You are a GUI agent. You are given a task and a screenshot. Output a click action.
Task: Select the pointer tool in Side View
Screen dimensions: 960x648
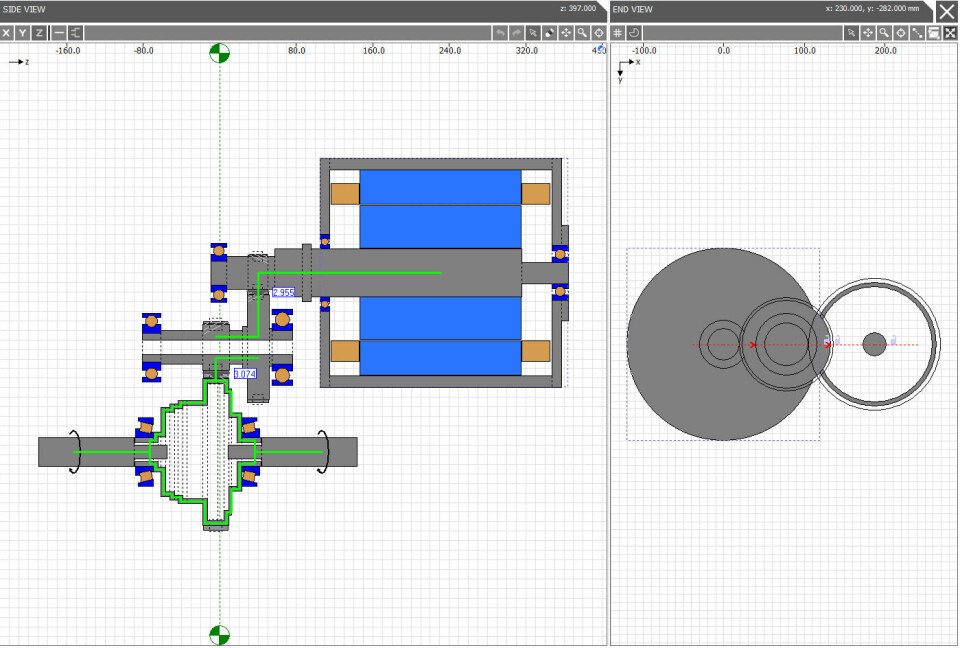pos(534,33)
